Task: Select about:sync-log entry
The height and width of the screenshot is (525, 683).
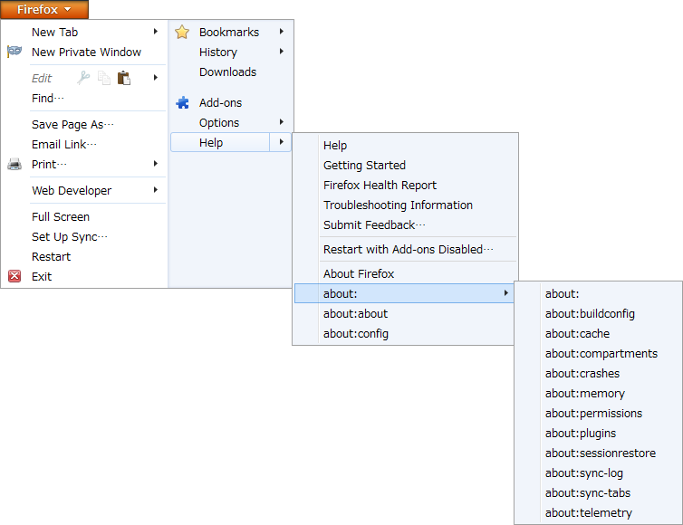Action: click(x=584, y=473)
